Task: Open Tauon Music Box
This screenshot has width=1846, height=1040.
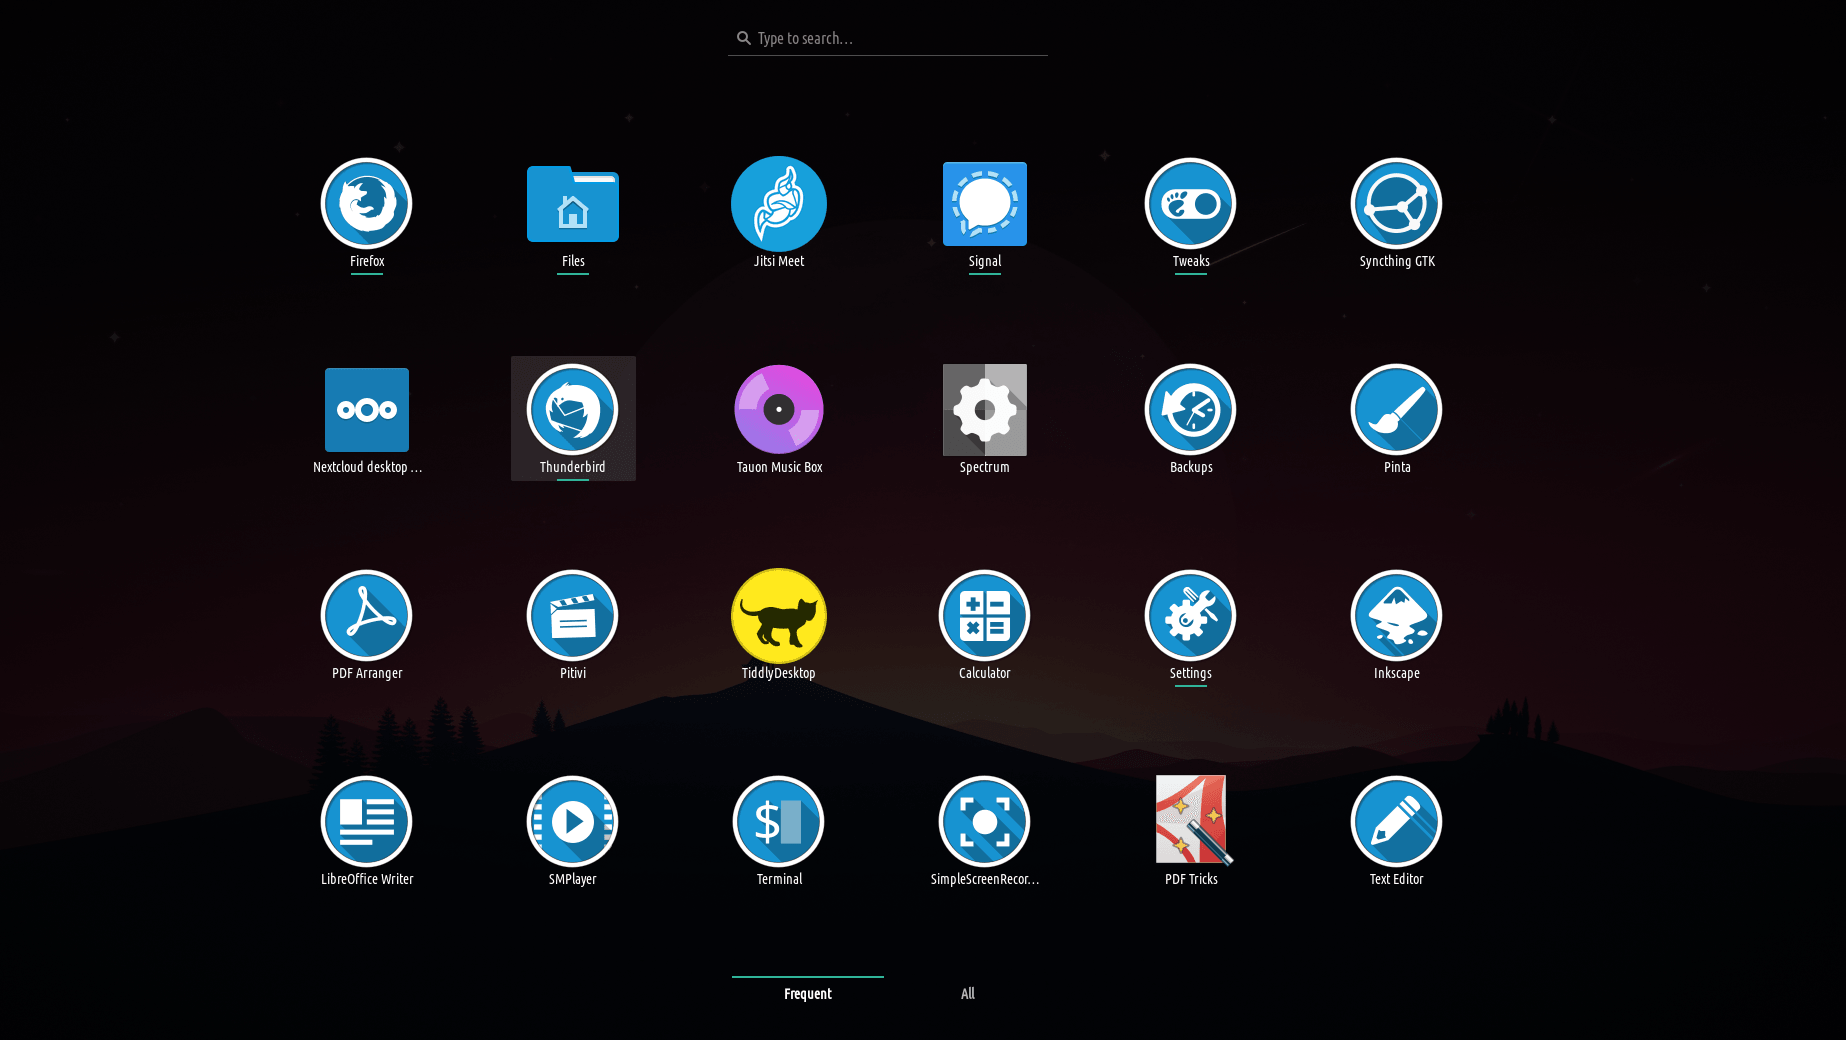Action: 778,410
